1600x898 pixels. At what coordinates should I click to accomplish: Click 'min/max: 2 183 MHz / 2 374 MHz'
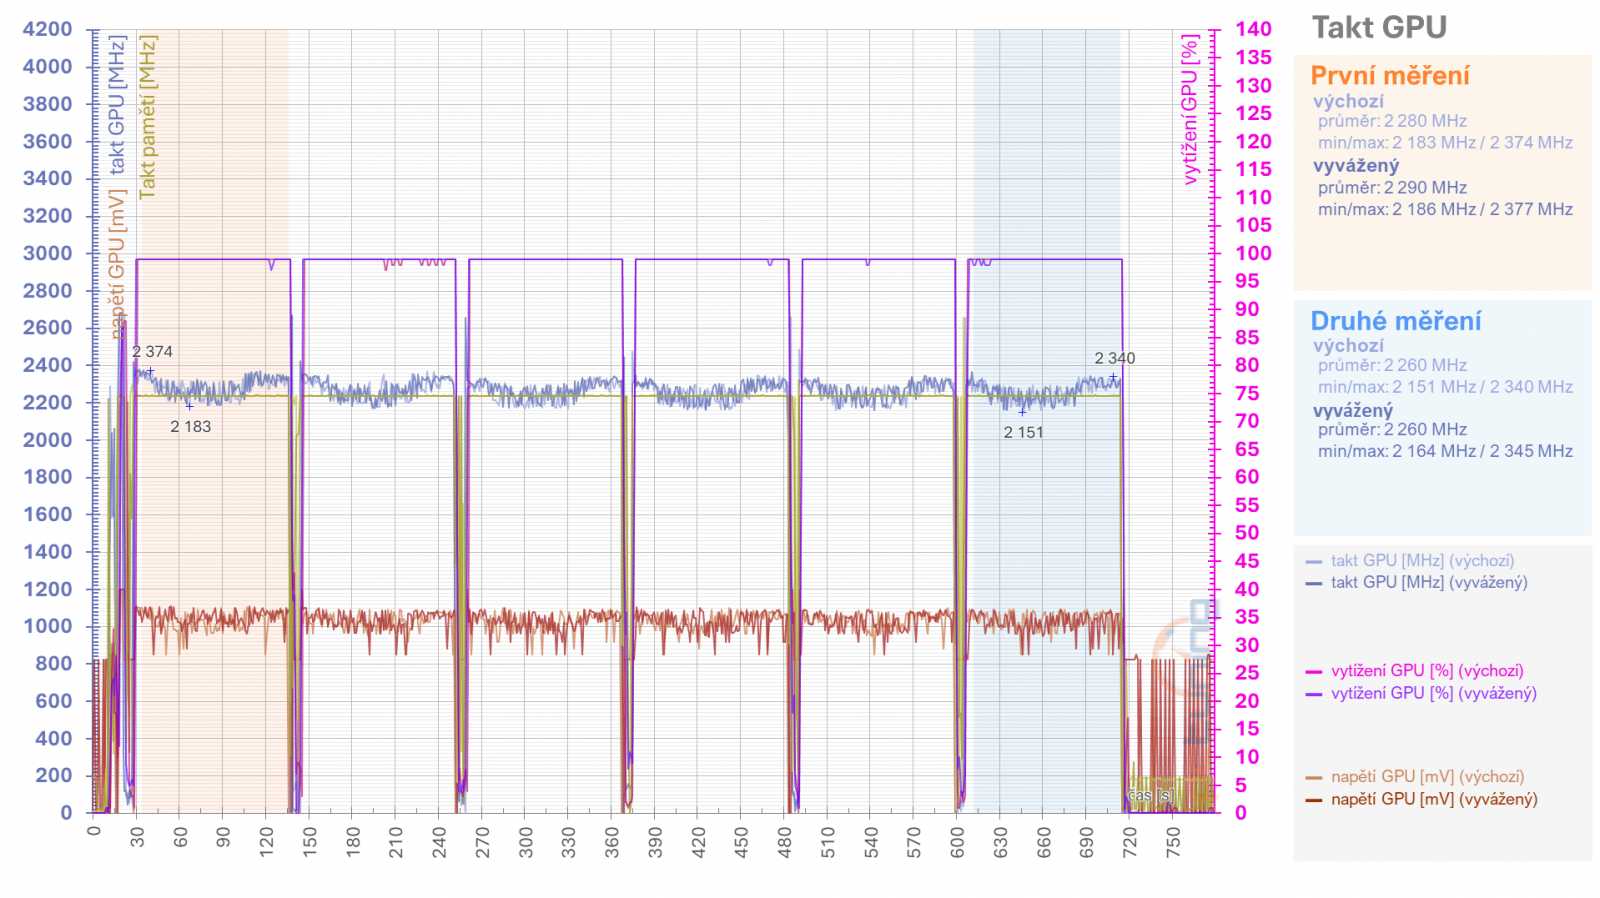[x=1445, y=142]
